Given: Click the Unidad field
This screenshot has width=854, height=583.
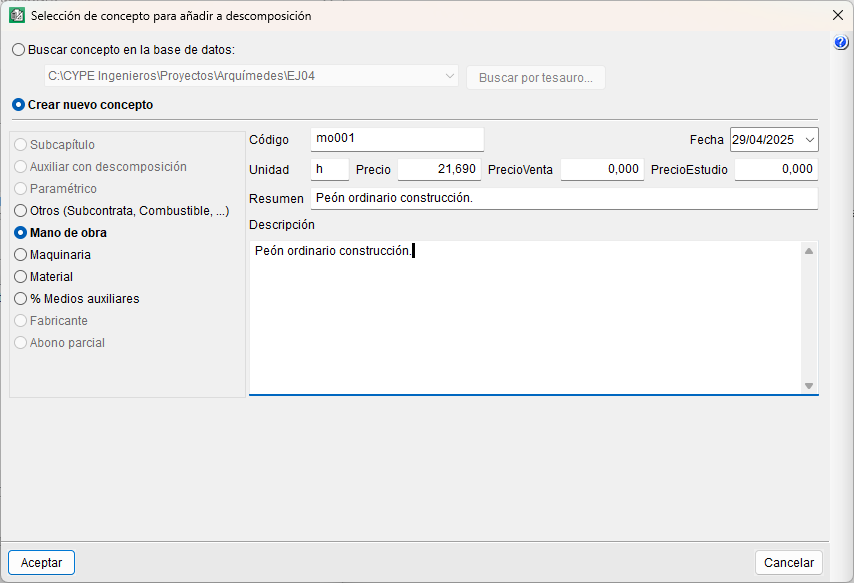Looking at the screenshot, I should 329,170.
